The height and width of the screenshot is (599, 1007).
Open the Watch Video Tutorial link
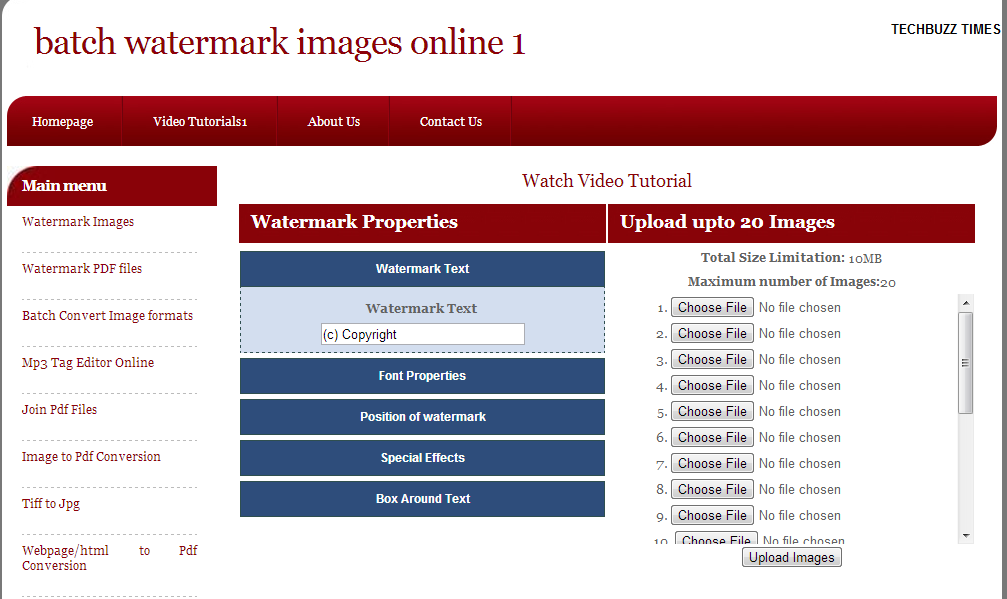(x=606, y=181)
